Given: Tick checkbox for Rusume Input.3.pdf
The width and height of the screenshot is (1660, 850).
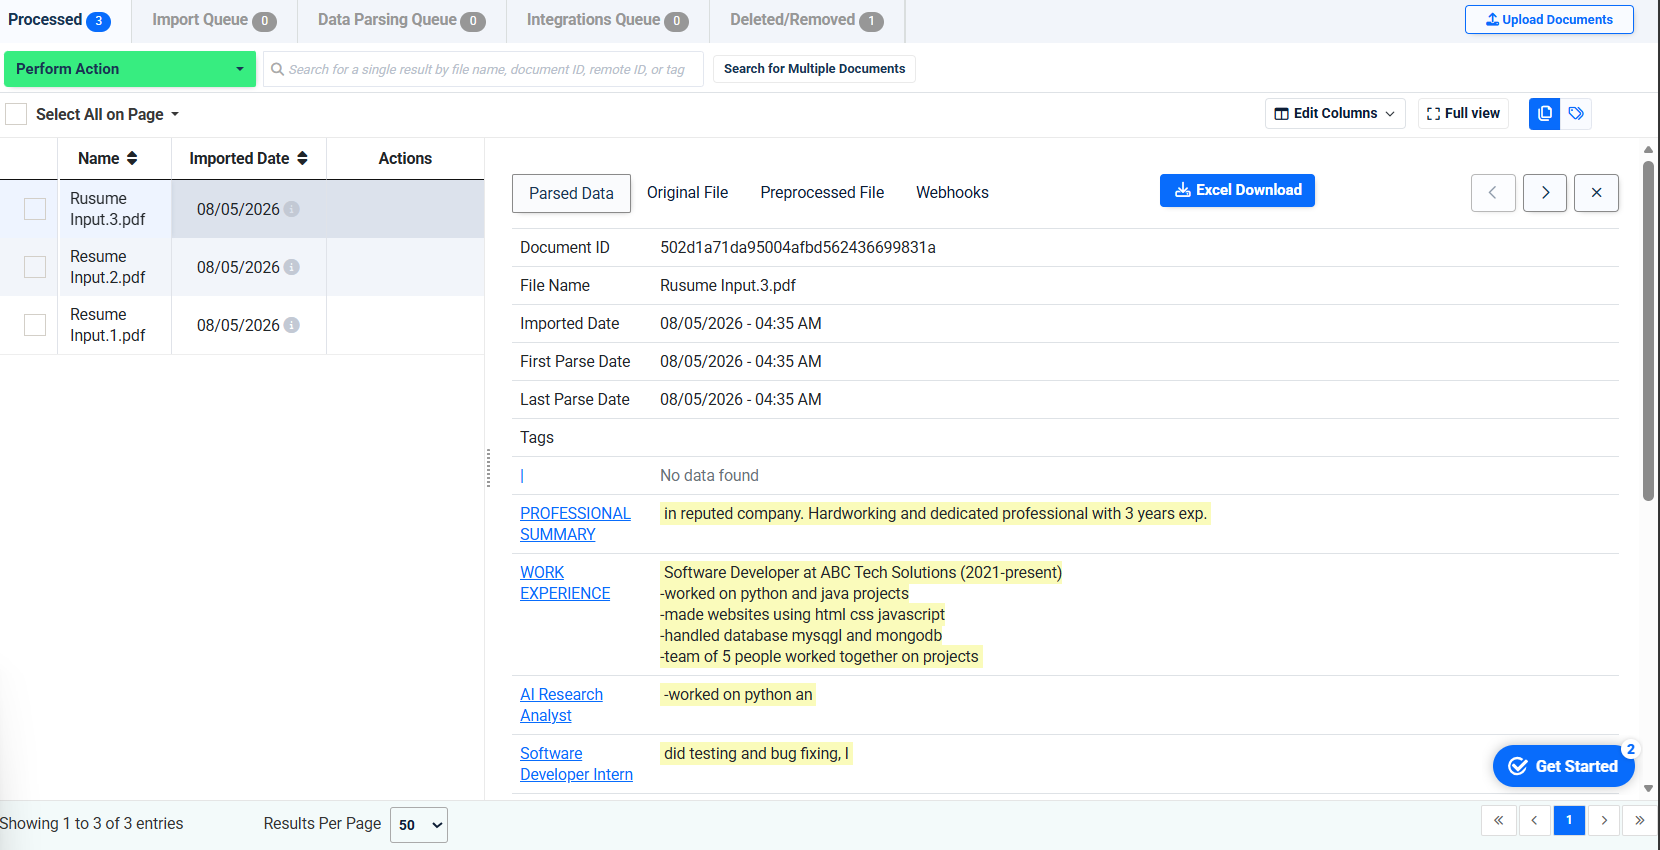Looking at the screenshot, I should (35, 209).
